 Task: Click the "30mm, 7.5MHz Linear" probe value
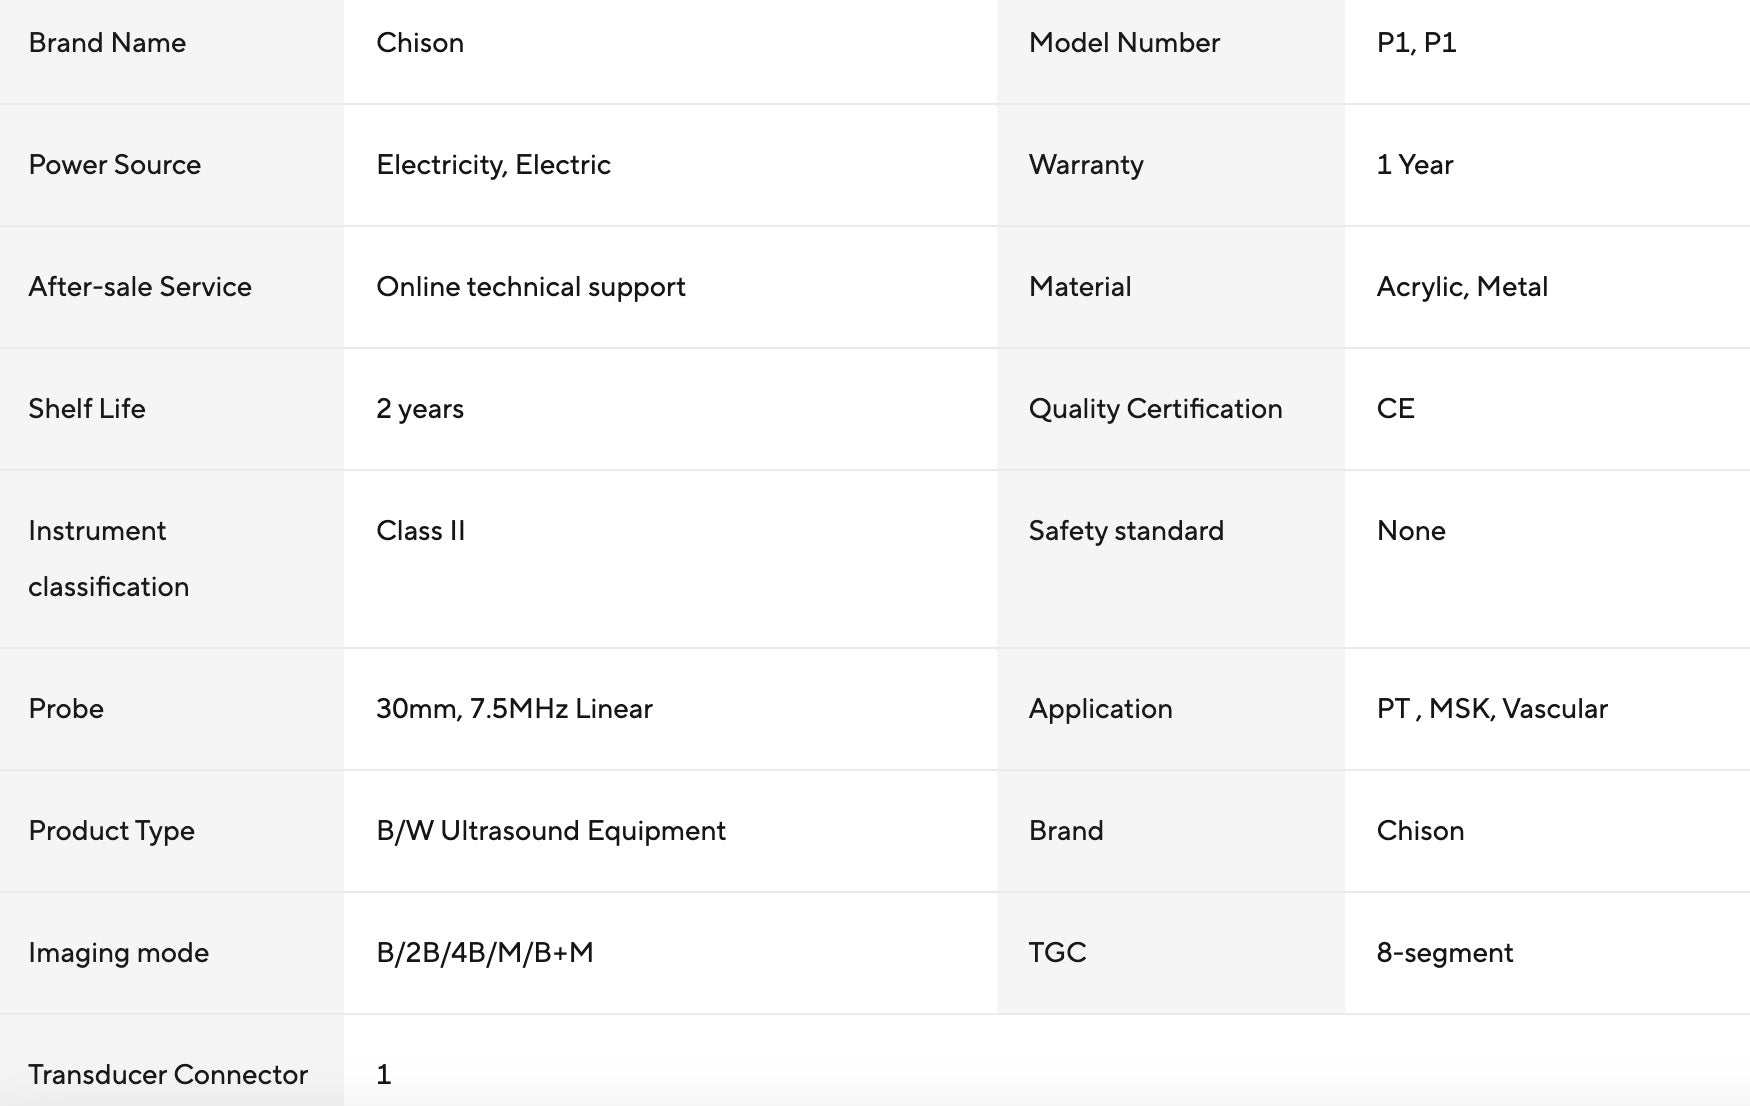coord(514,709)
